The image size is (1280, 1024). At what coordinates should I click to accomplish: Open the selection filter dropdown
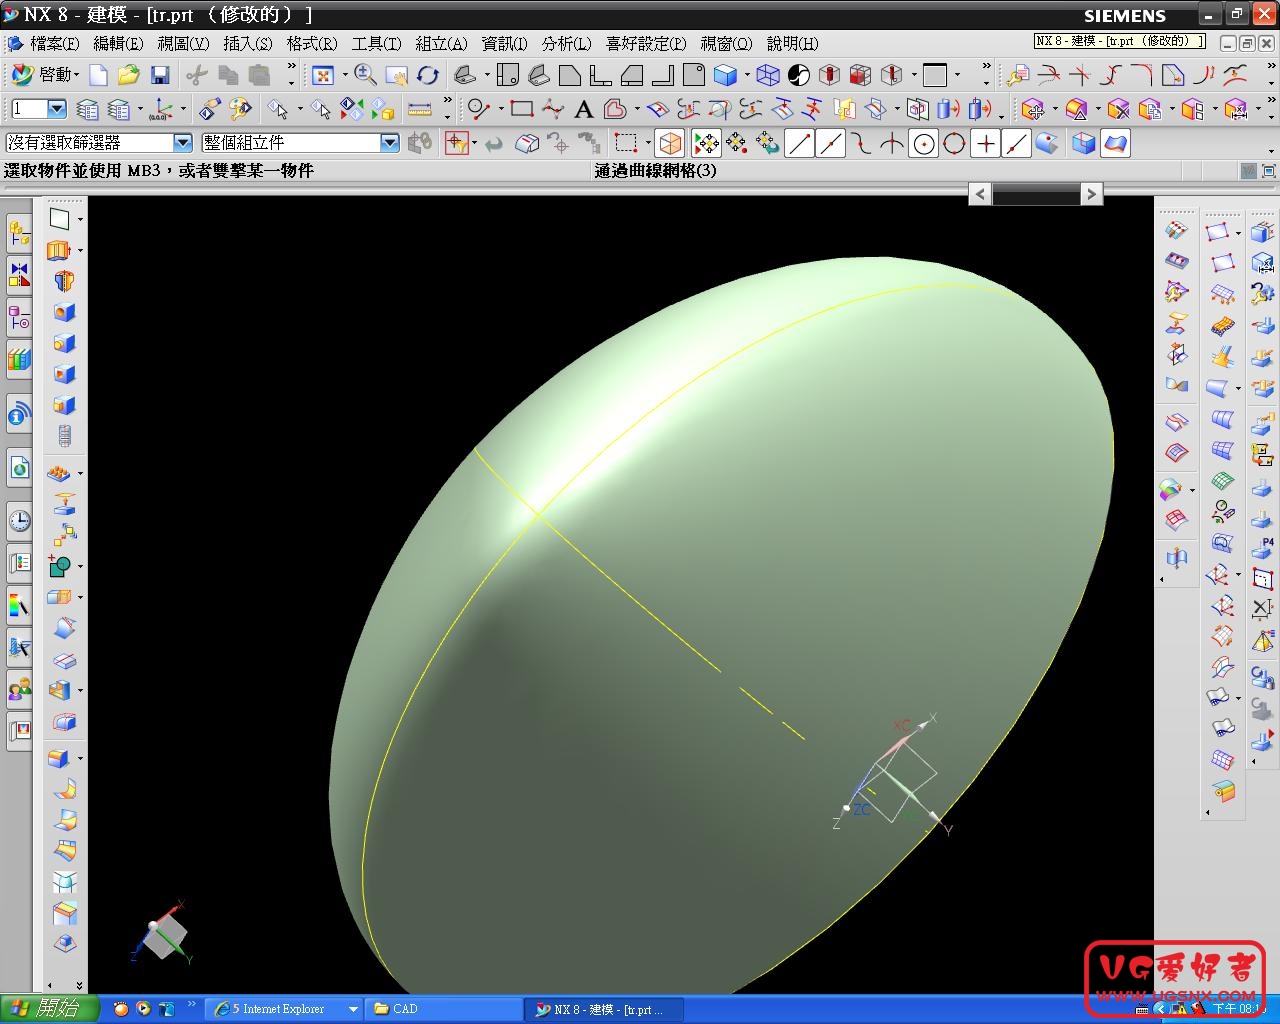tap(182, 143)
